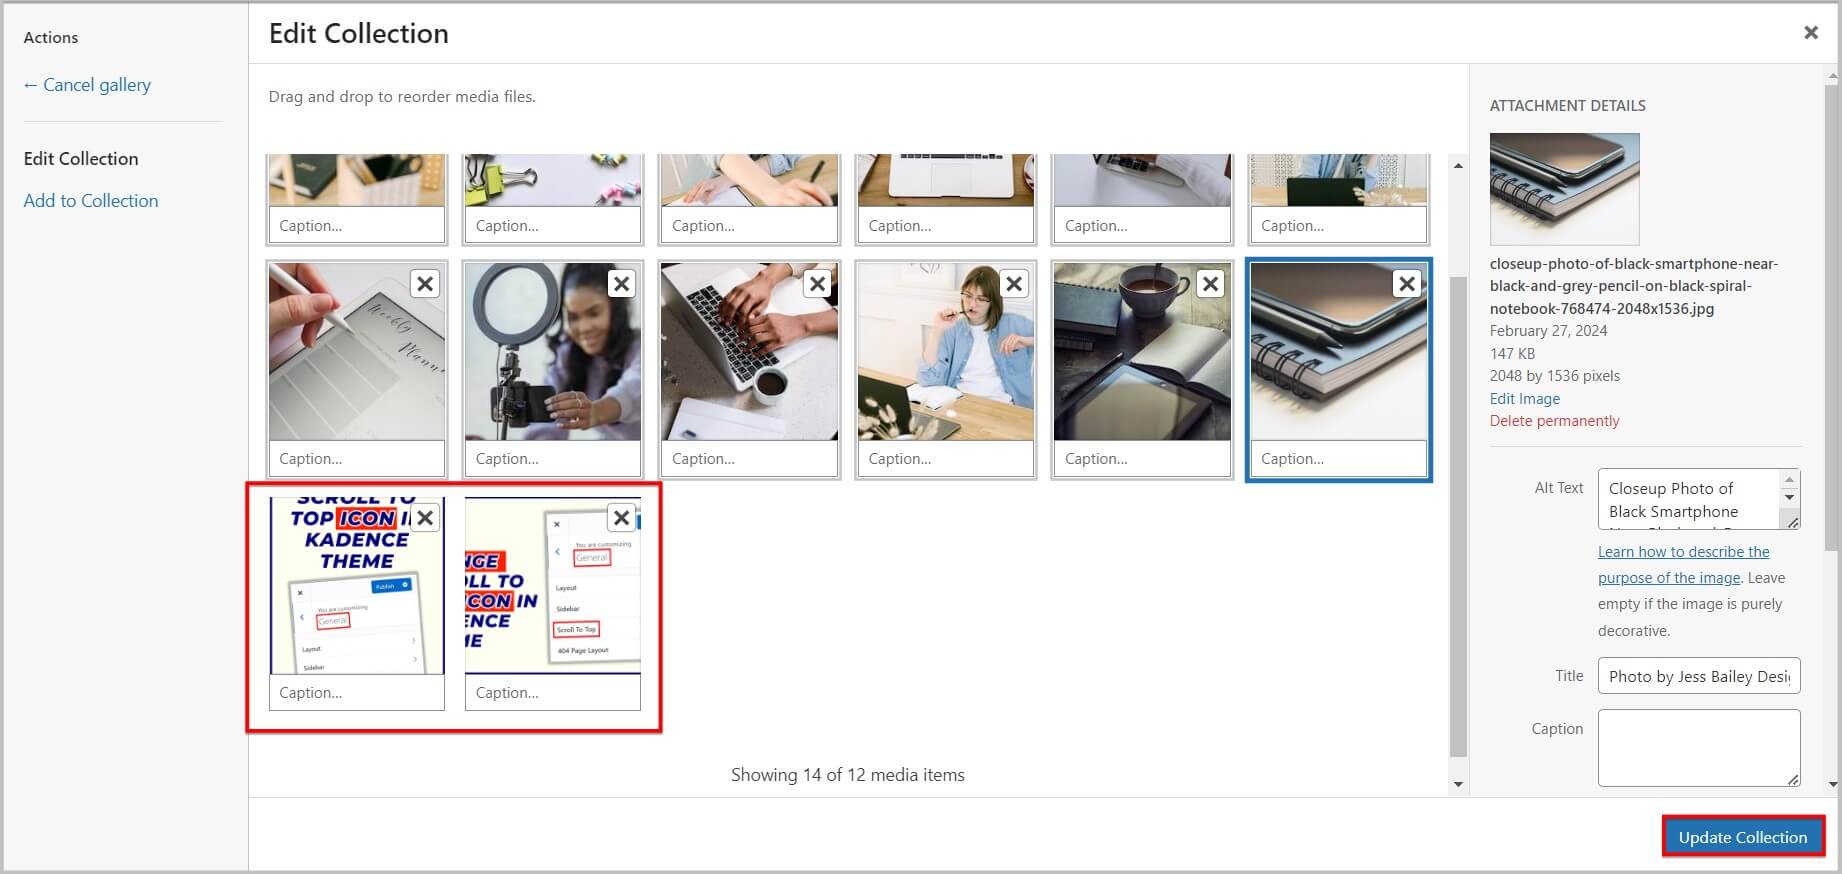1842x874 pixels.
Task: Click the Alt Text field
Action: (1688, 499)
